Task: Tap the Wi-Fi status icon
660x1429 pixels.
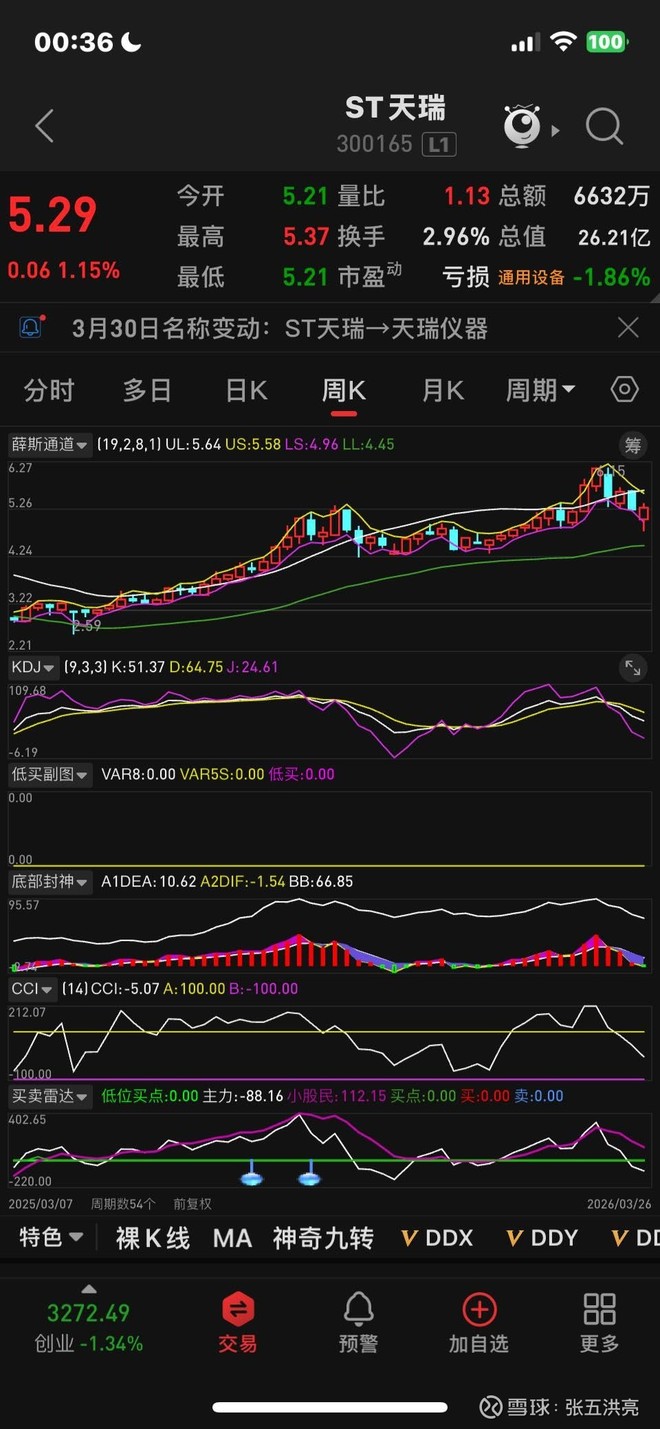Action: (x=564, y=42)
